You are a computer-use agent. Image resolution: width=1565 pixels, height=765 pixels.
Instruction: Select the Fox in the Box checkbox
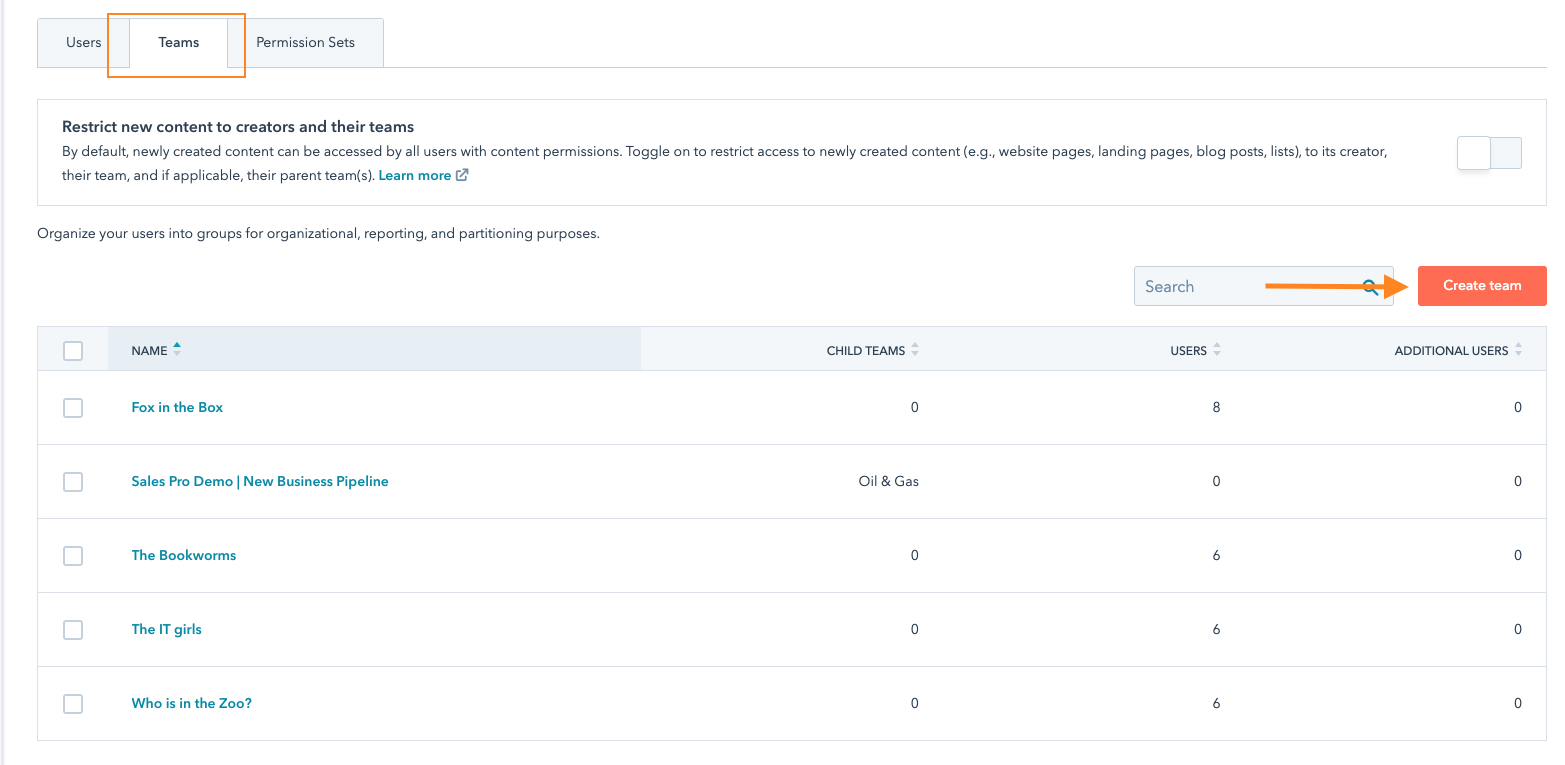[x=73, y=408]
